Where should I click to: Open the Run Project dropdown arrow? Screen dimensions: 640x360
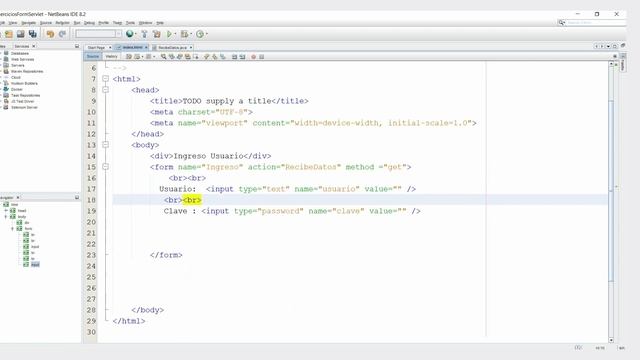coord(176,34)
